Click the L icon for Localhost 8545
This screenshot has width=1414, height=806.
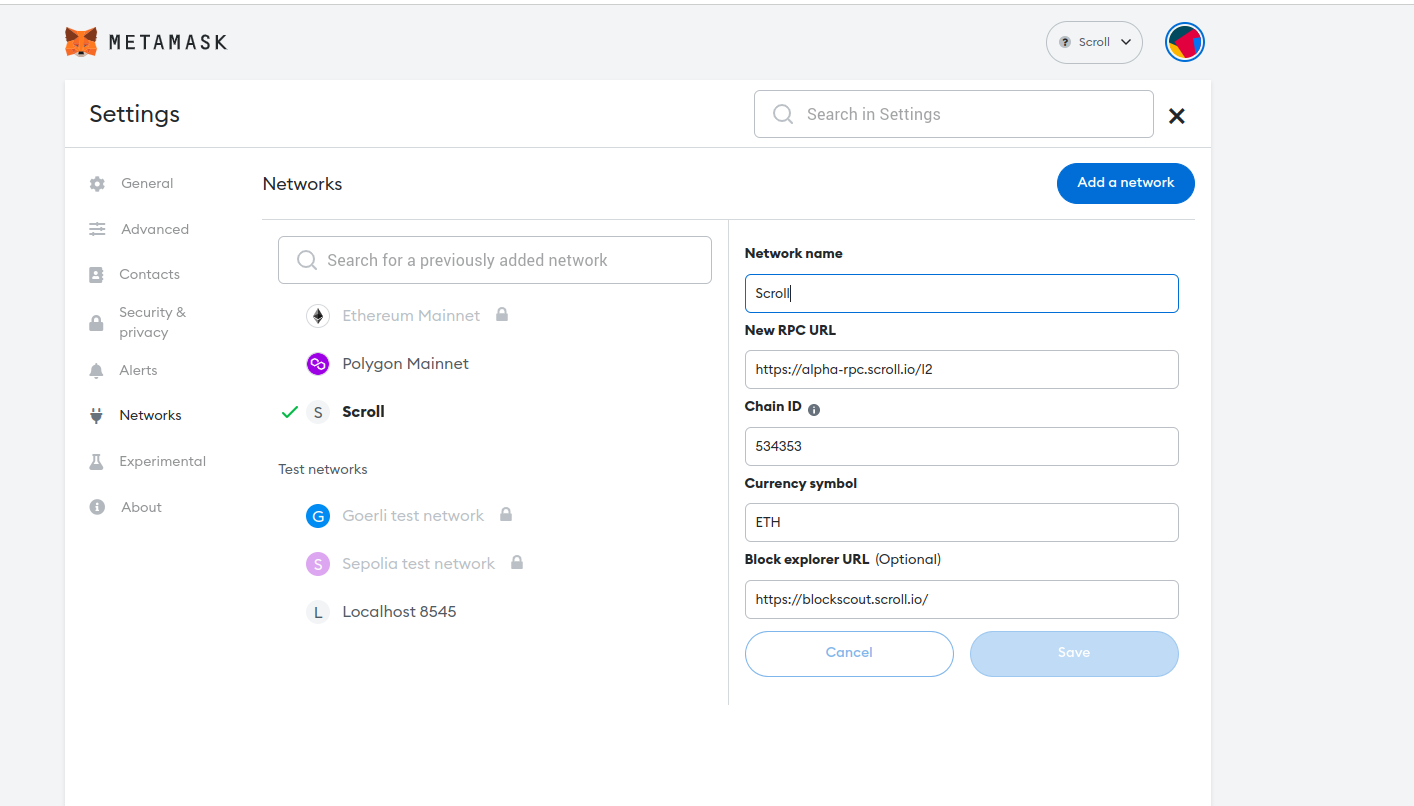coord(318,612)
